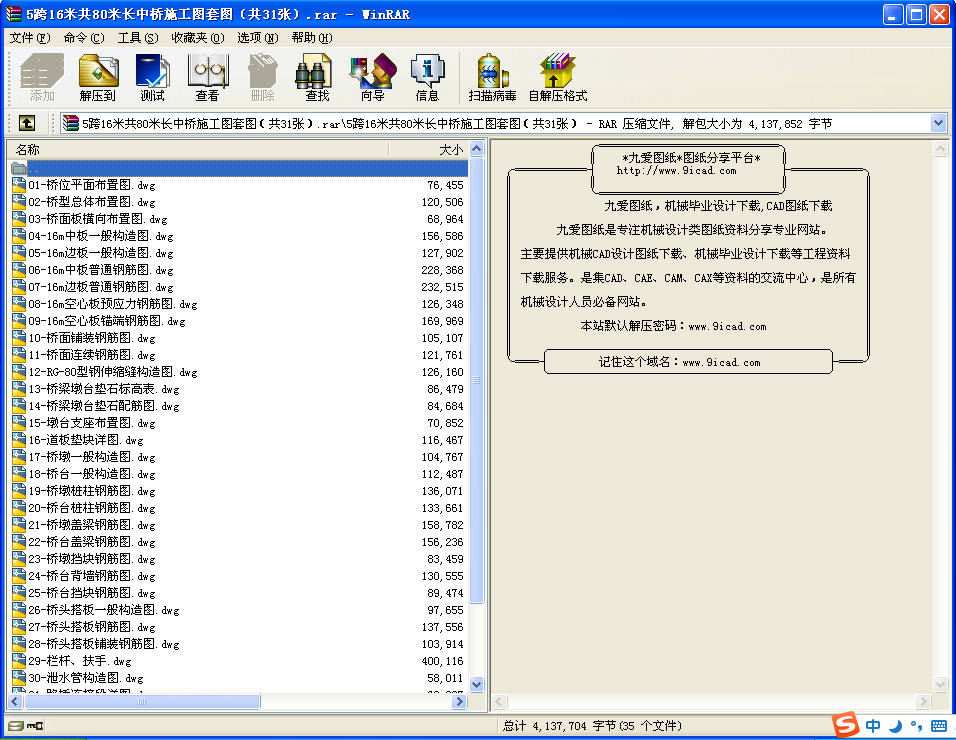Open the 工具 (Tools) menu
956x740 pixels.
click(x=137, y=38)
